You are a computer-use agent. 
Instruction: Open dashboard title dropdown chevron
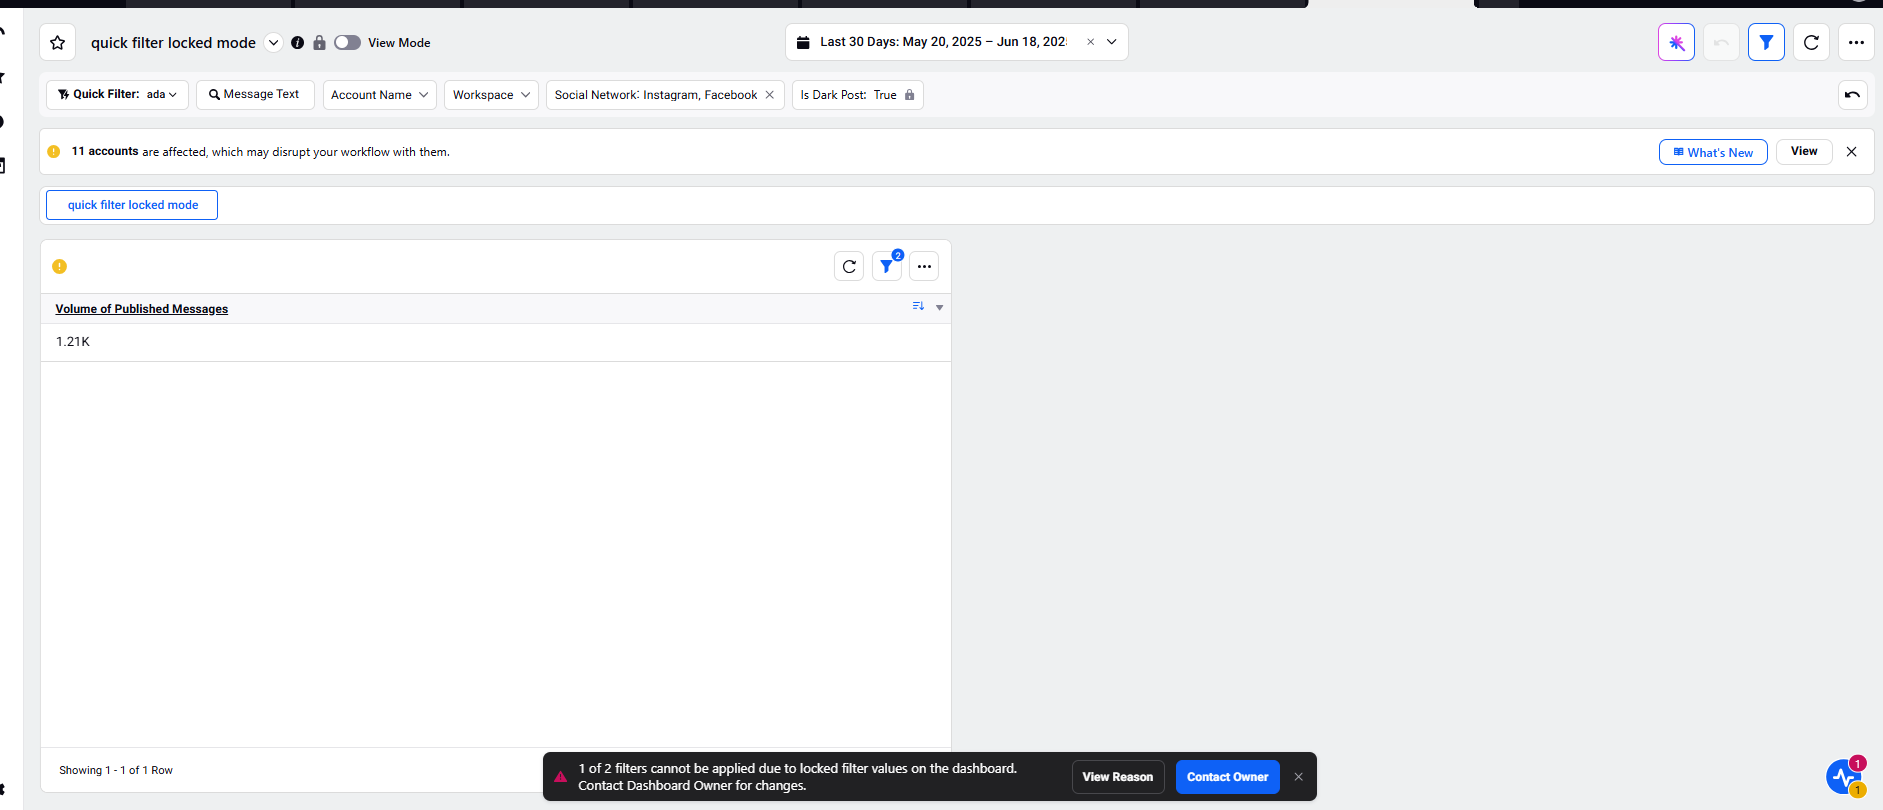pyautogui.click(x=273, y=43)
